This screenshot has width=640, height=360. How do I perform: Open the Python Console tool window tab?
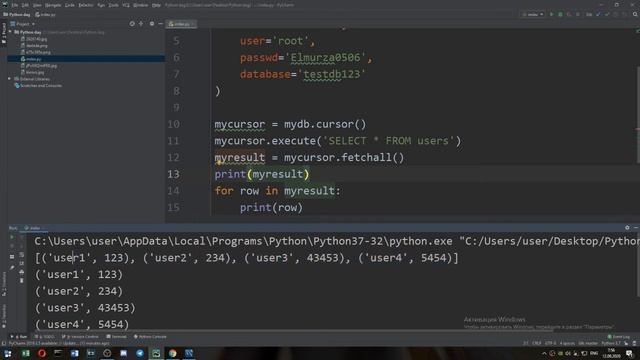150,337
